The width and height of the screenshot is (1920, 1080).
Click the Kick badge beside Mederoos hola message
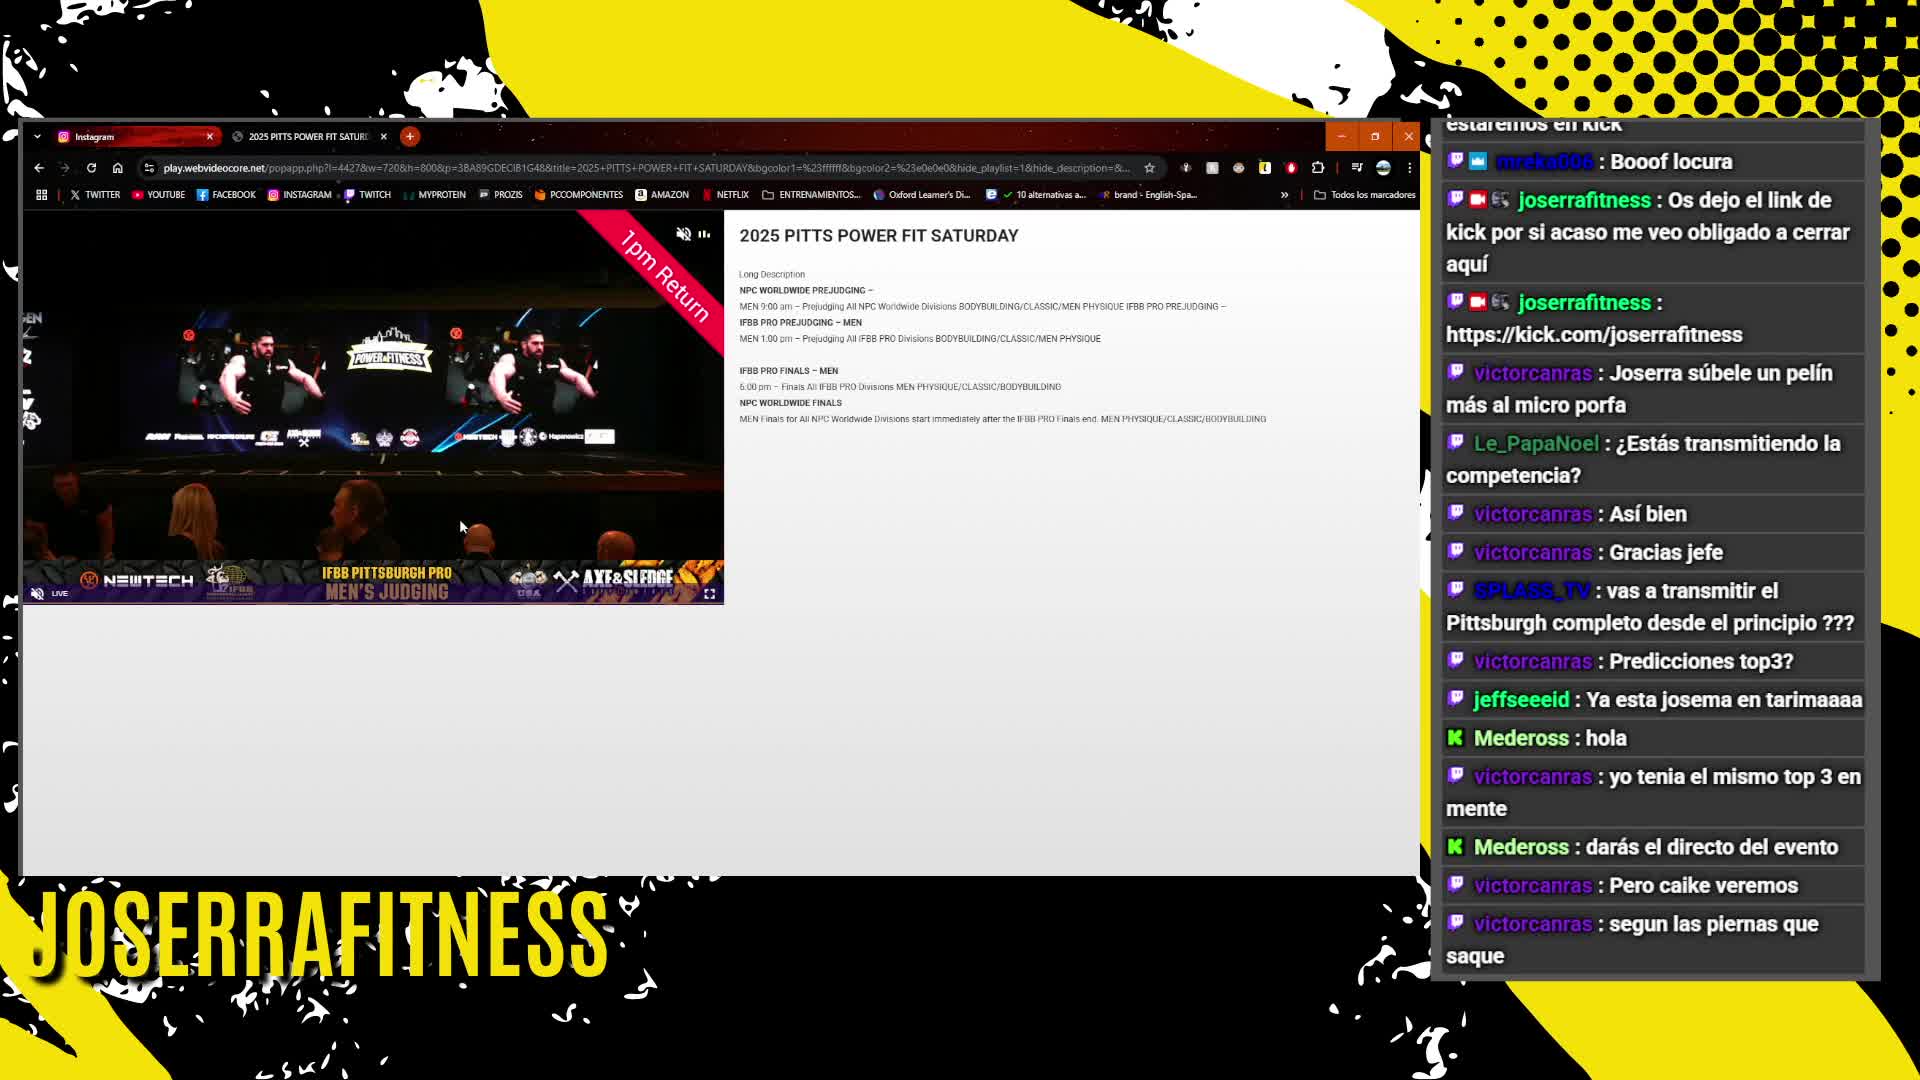[1456, 737]
